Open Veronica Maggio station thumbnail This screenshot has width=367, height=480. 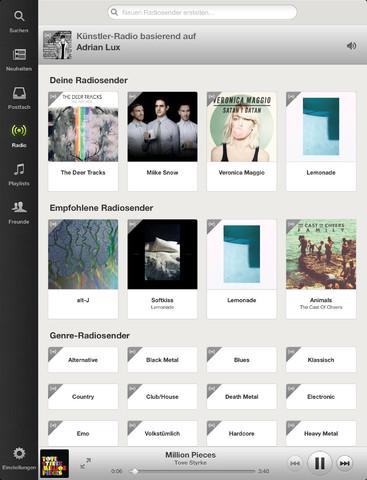[242, 127]
